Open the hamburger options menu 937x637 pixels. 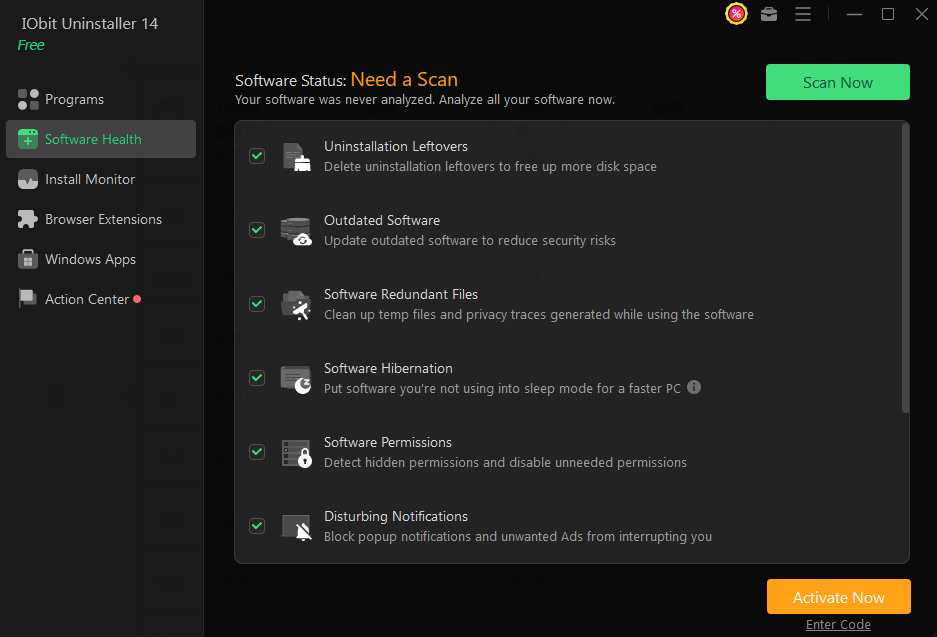pos(803,14)
